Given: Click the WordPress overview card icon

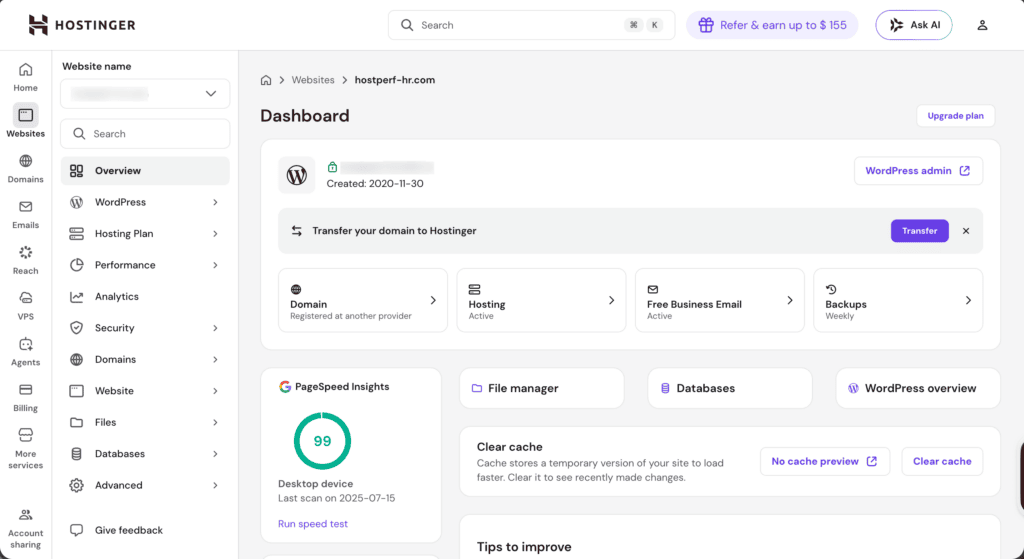Looking at the screenshot, I should (853, 388).
